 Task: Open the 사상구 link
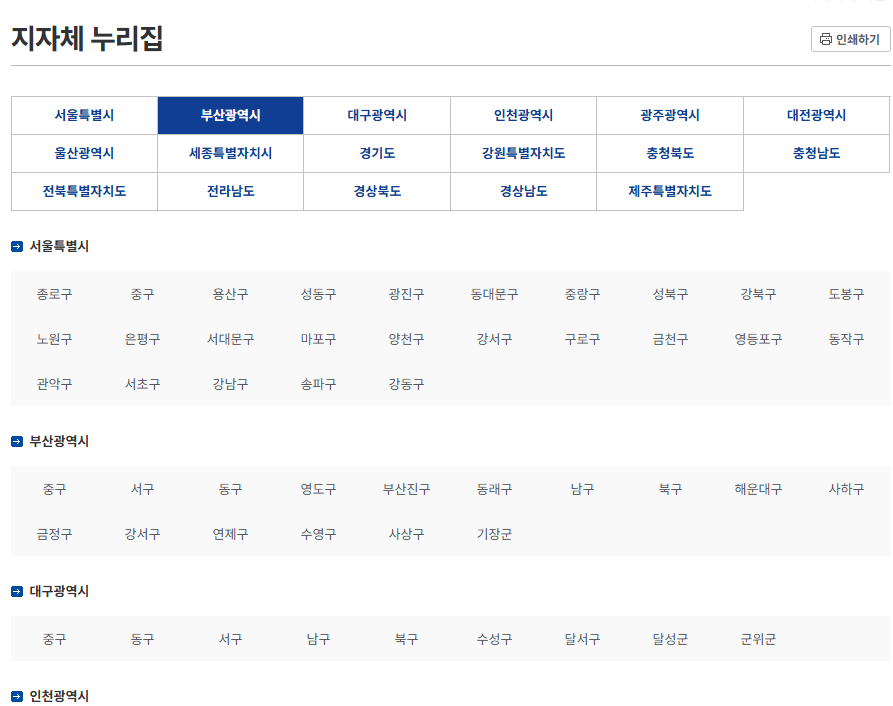[x=406, y=534]
